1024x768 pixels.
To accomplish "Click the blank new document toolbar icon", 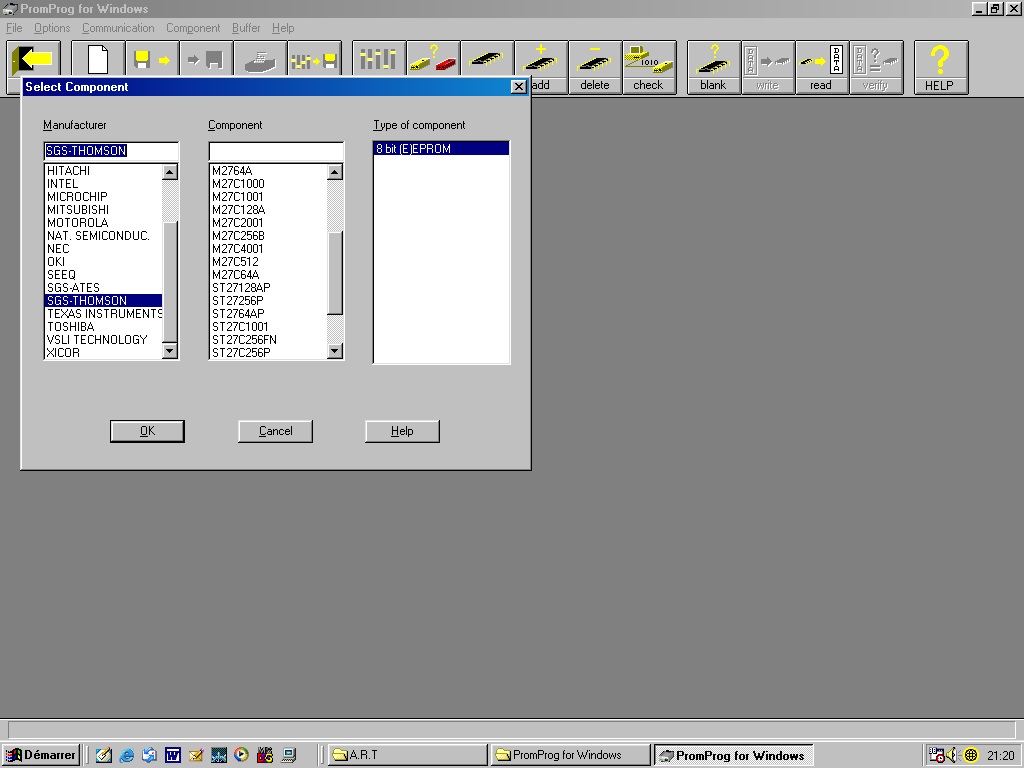I will [98, 59].
